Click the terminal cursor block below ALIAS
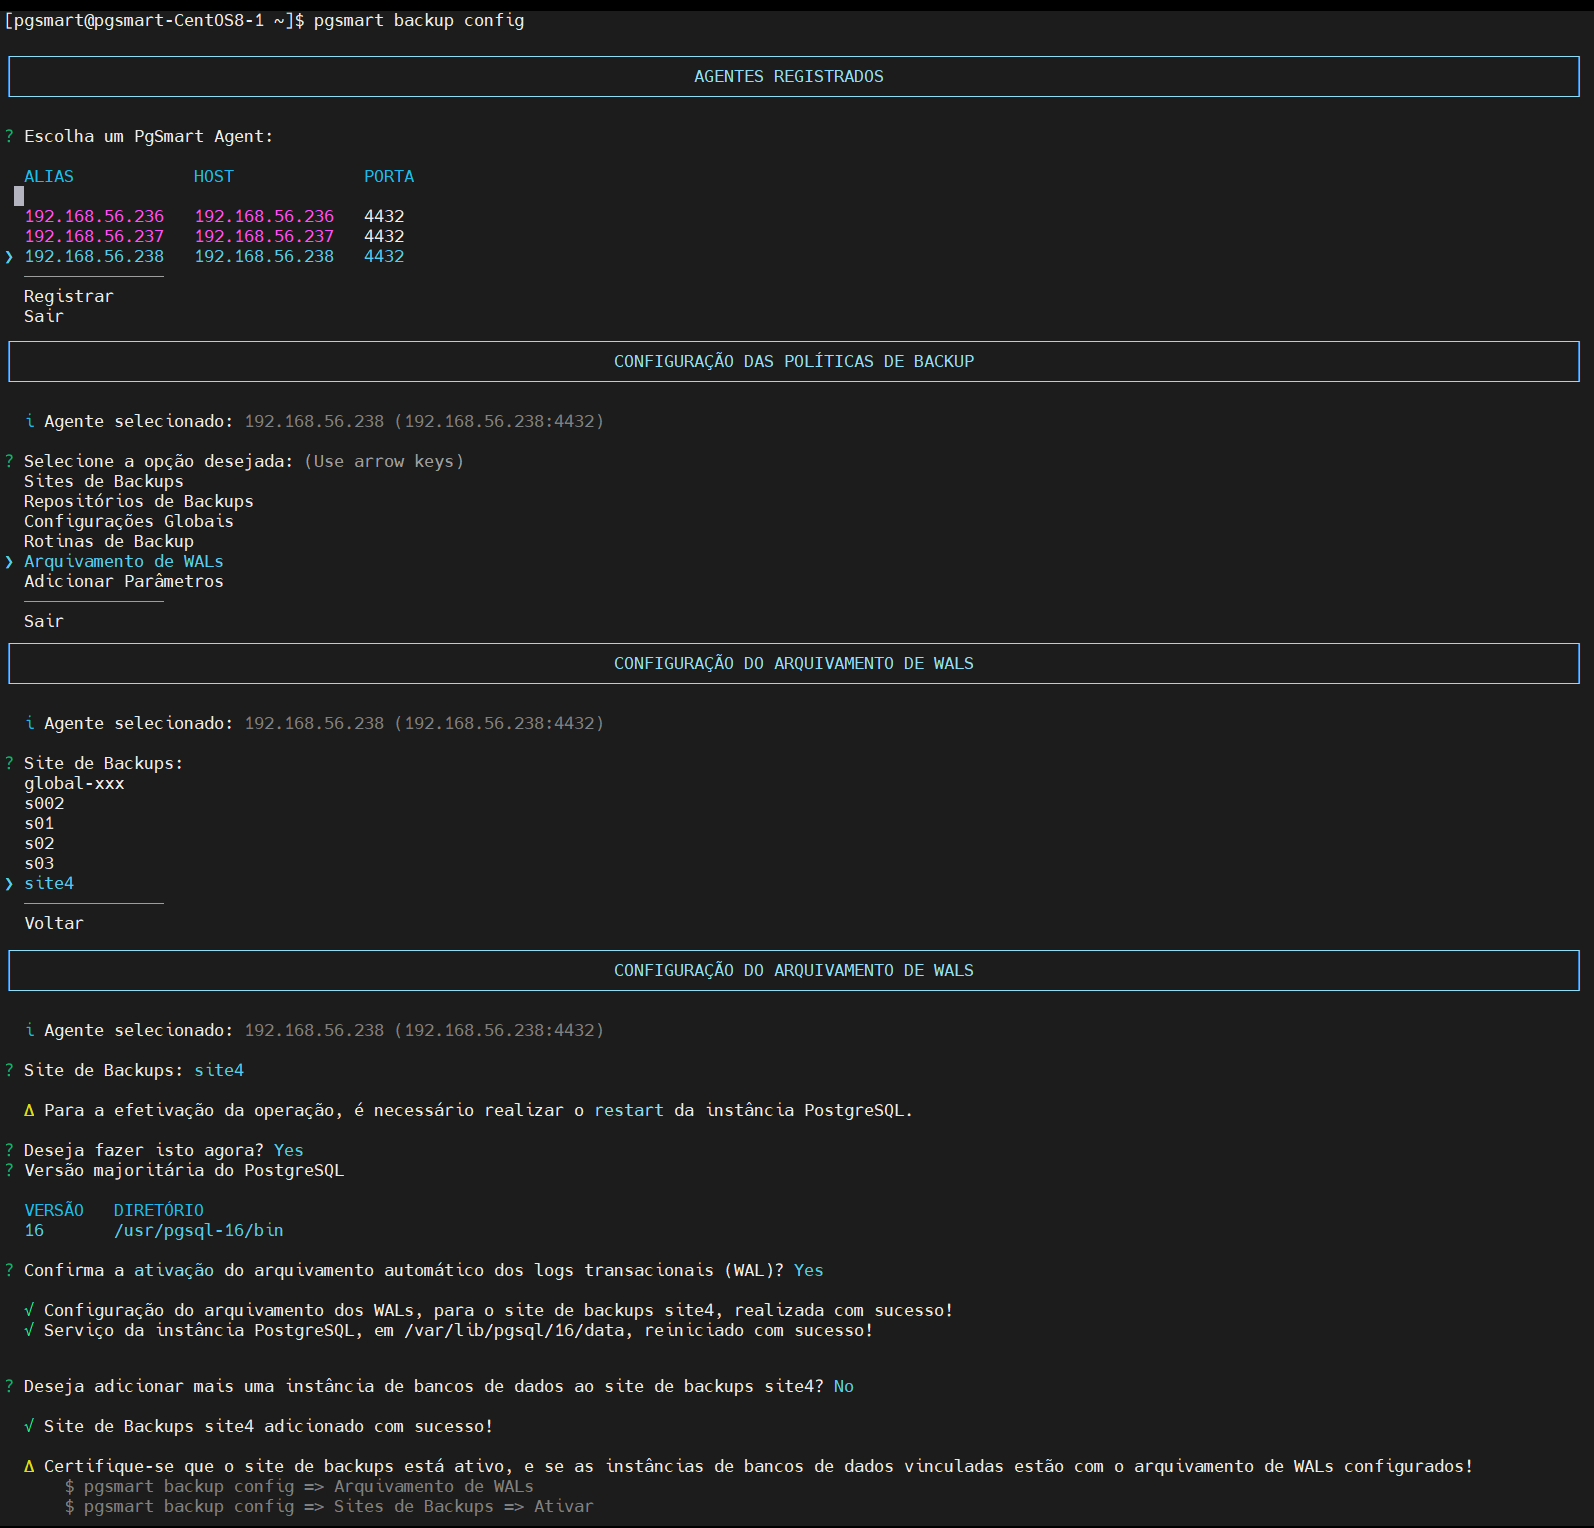 pos(19,196)
